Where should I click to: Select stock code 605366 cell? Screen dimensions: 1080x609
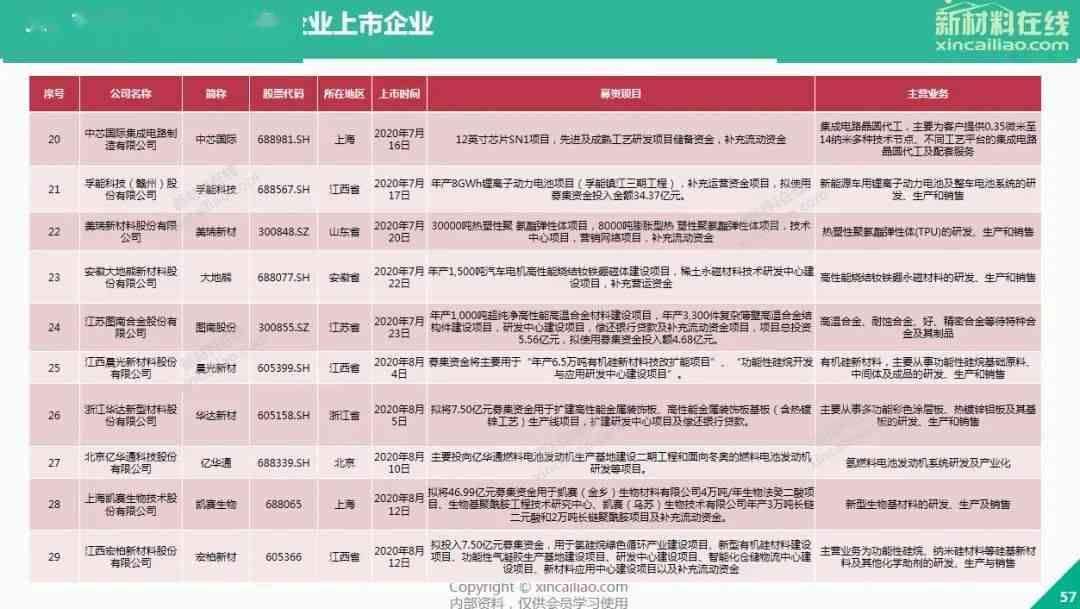(x=284, y=557)
